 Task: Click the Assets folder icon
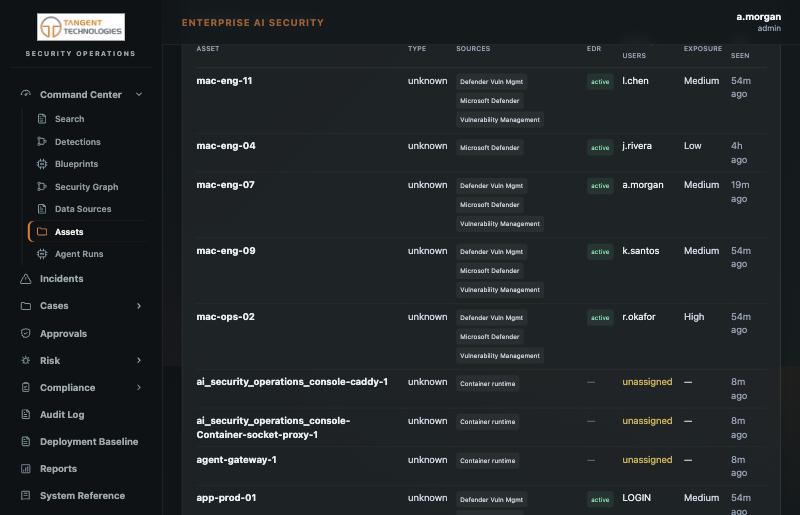(42, 232)
